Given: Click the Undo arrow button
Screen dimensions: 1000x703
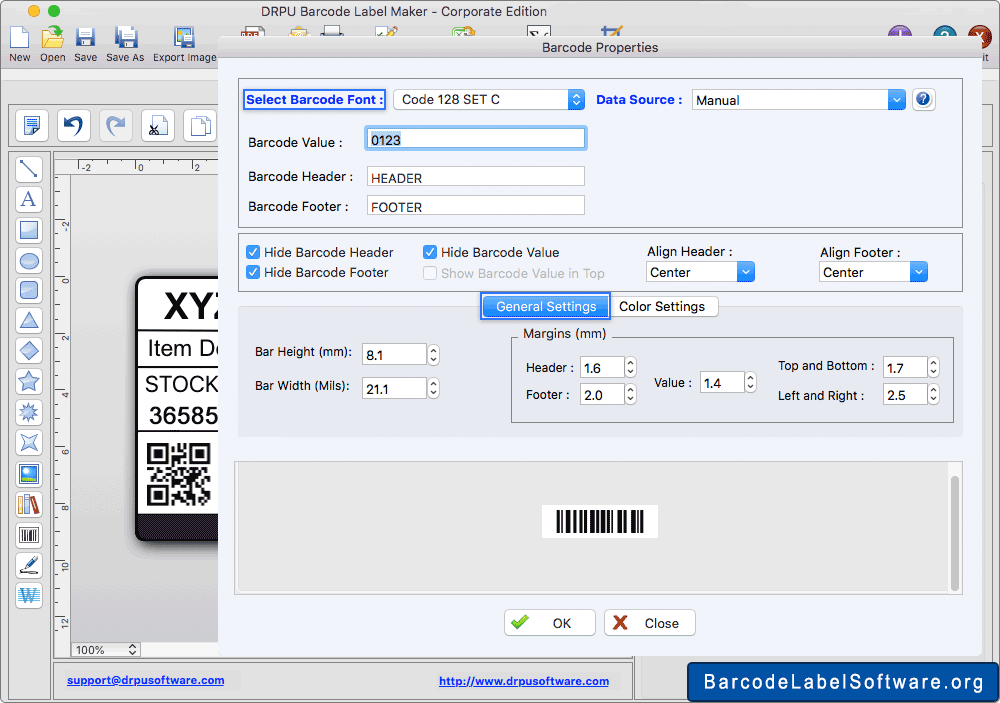Looking at the screenshot, I should [73, 125].
